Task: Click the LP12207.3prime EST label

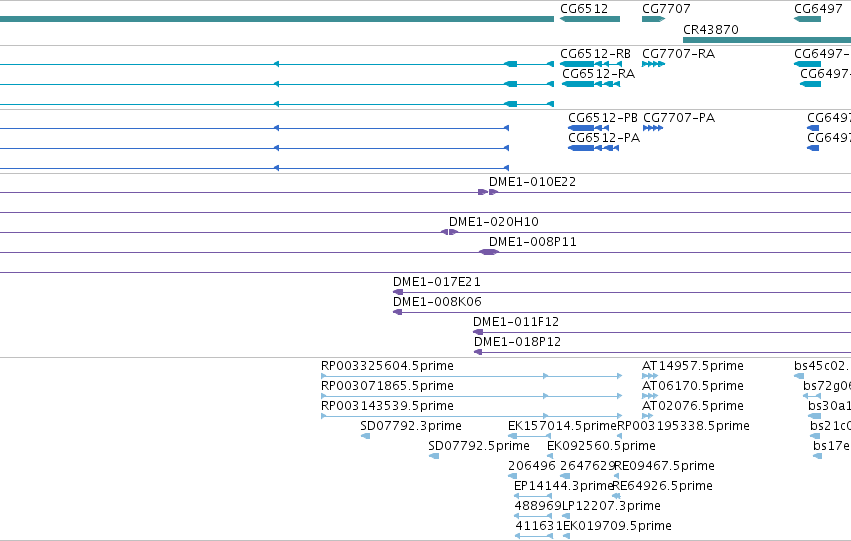Action: click(611, 507)
